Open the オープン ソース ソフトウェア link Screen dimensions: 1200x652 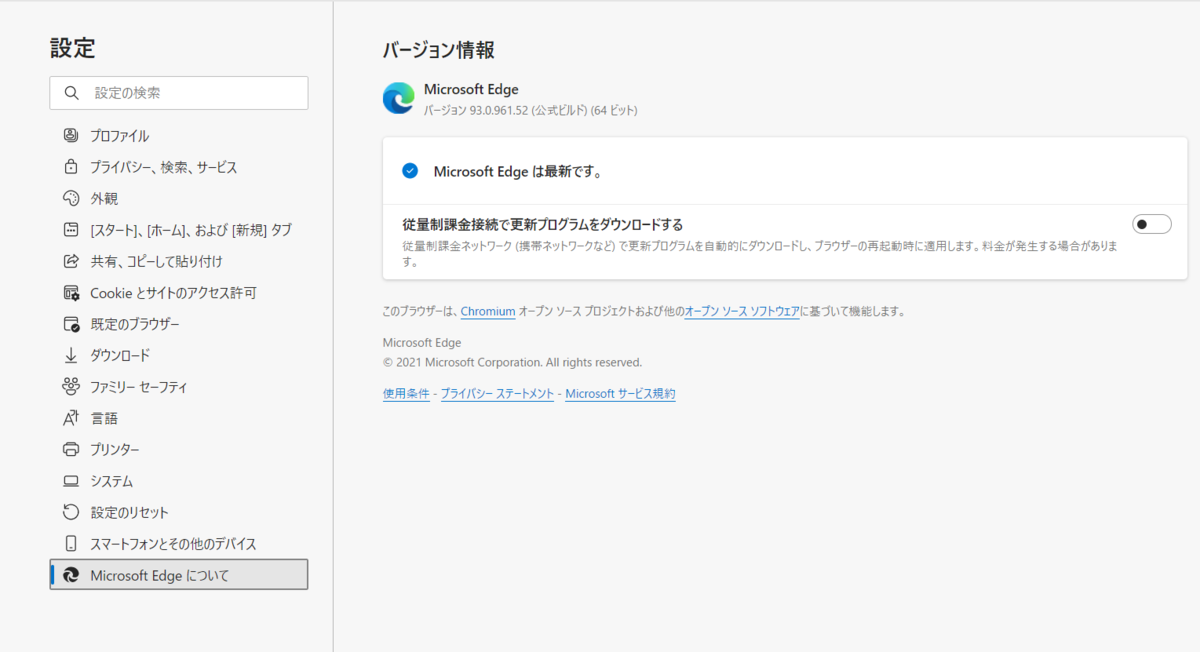click(742, 311)
